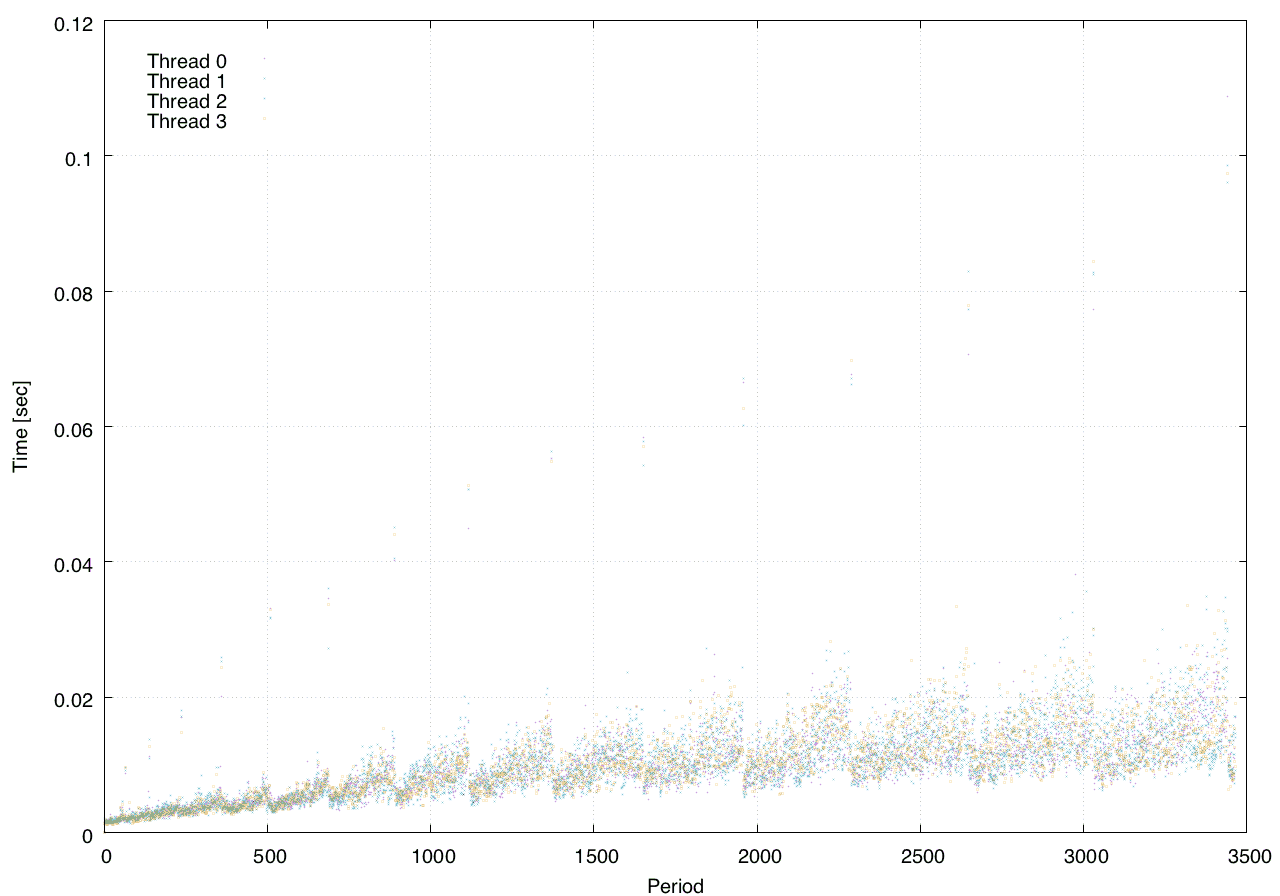
Task: Click the 2500 x-axis tick label
Action: coord(920,856)
